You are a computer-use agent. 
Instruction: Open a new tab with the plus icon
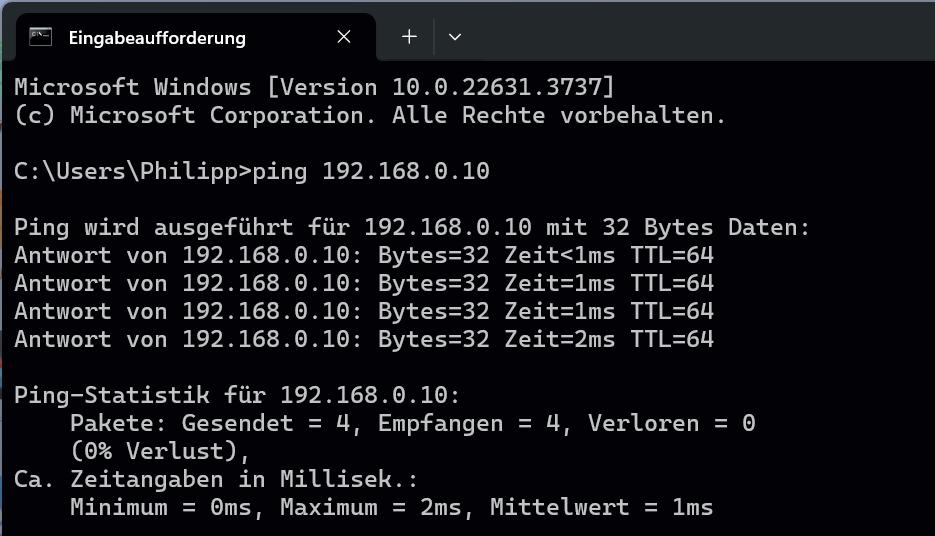[409, 37]
